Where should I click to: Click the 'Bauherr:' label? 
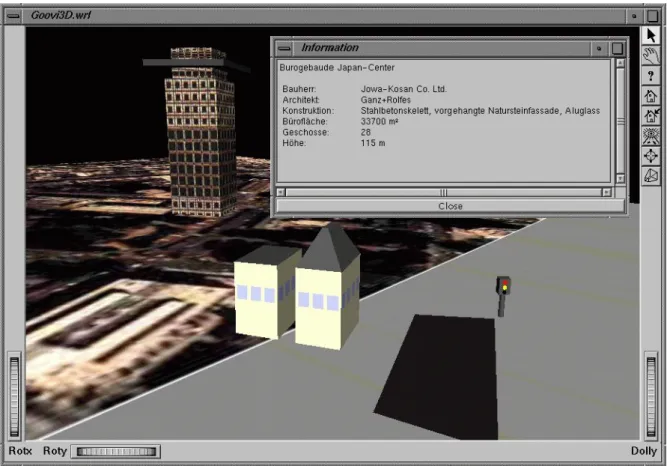click(x=299, y=89)
